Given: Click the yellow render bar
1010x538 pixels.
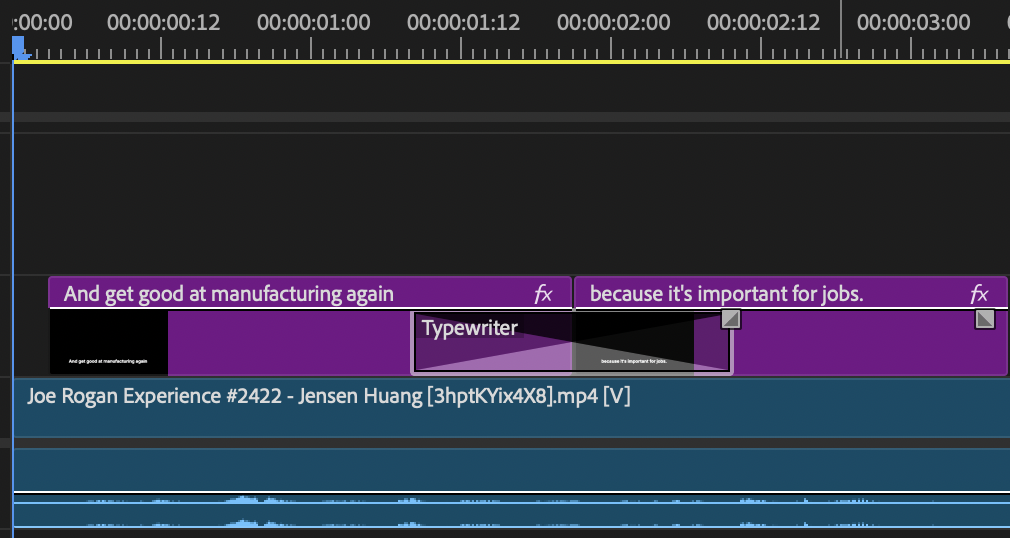Looking at the screenshot, I should 511,62.
